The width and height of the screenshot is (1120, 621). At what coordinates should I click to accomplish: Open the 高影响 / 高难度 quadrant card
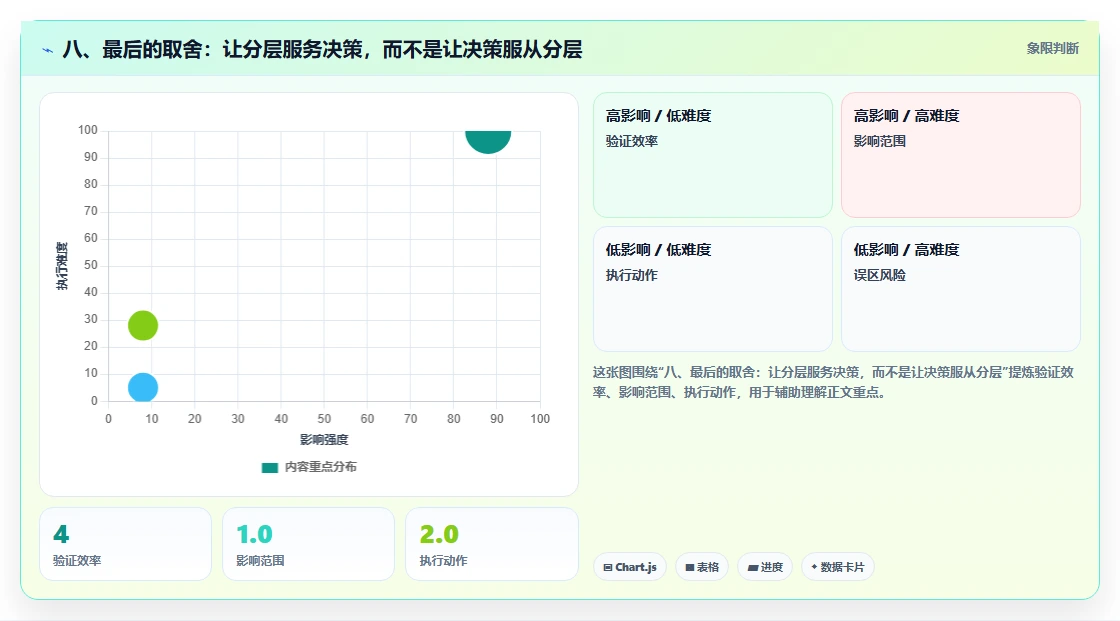[961, 154]
